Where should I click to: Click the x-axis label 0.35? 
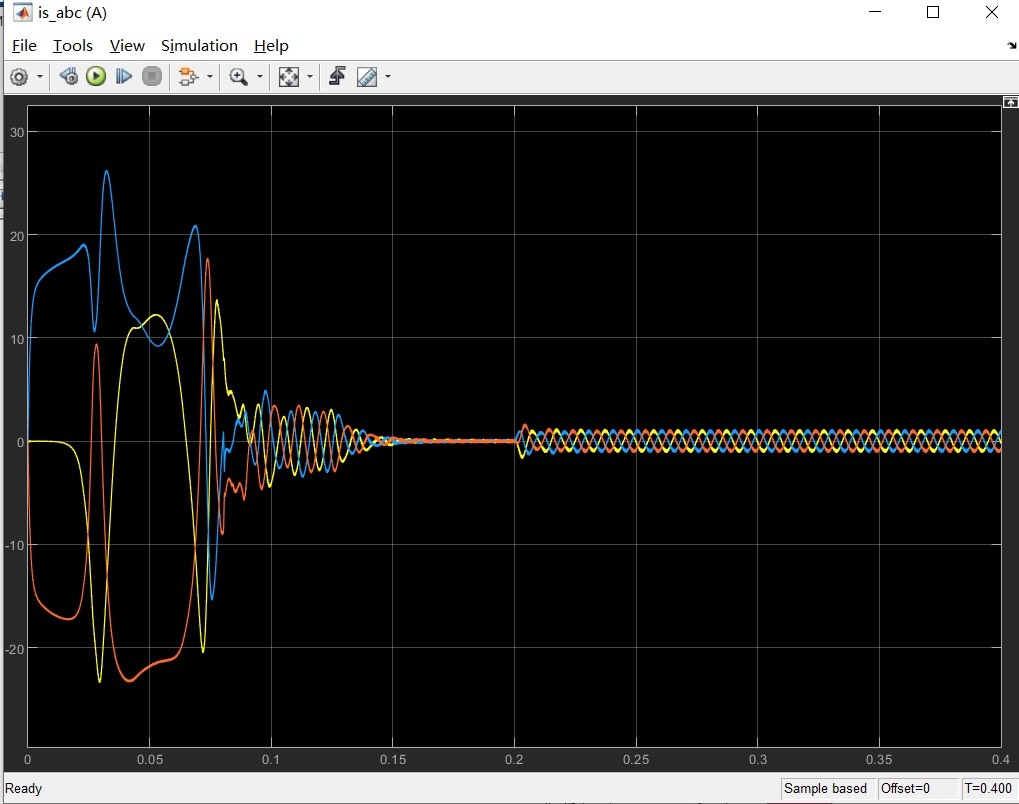(x=879, y=759)
